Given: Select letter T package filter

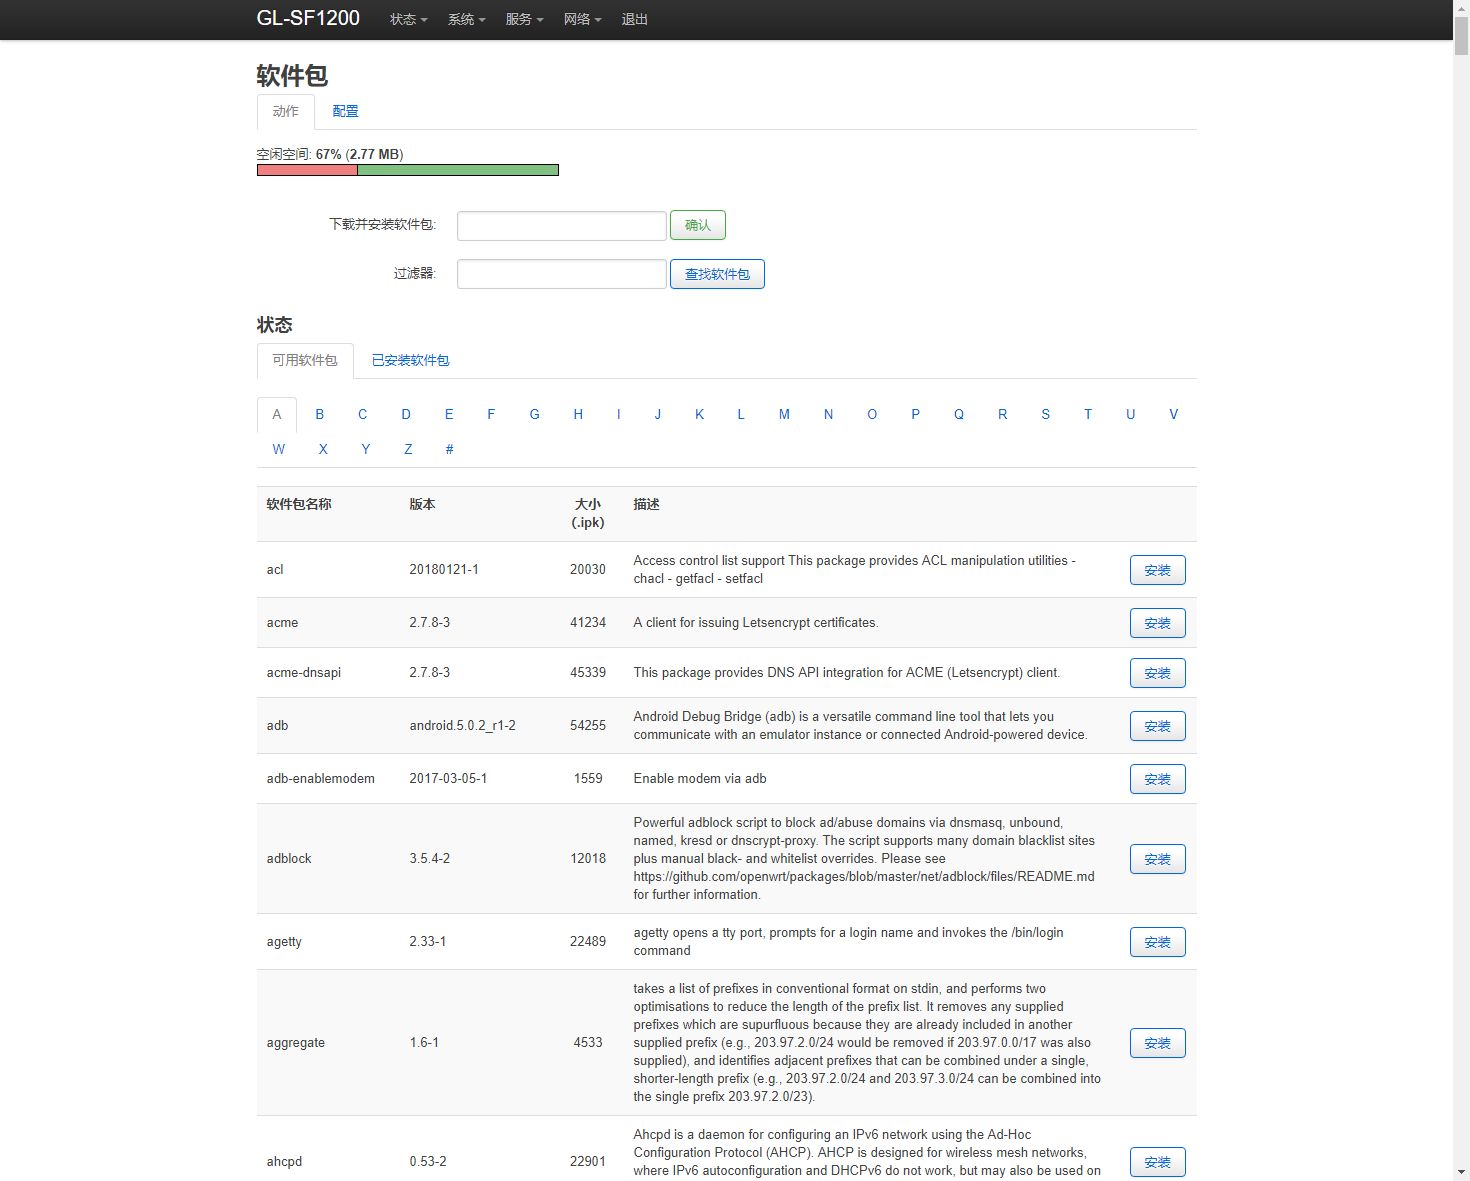Looking at the screenshot, I should [x=1088, y=414].
